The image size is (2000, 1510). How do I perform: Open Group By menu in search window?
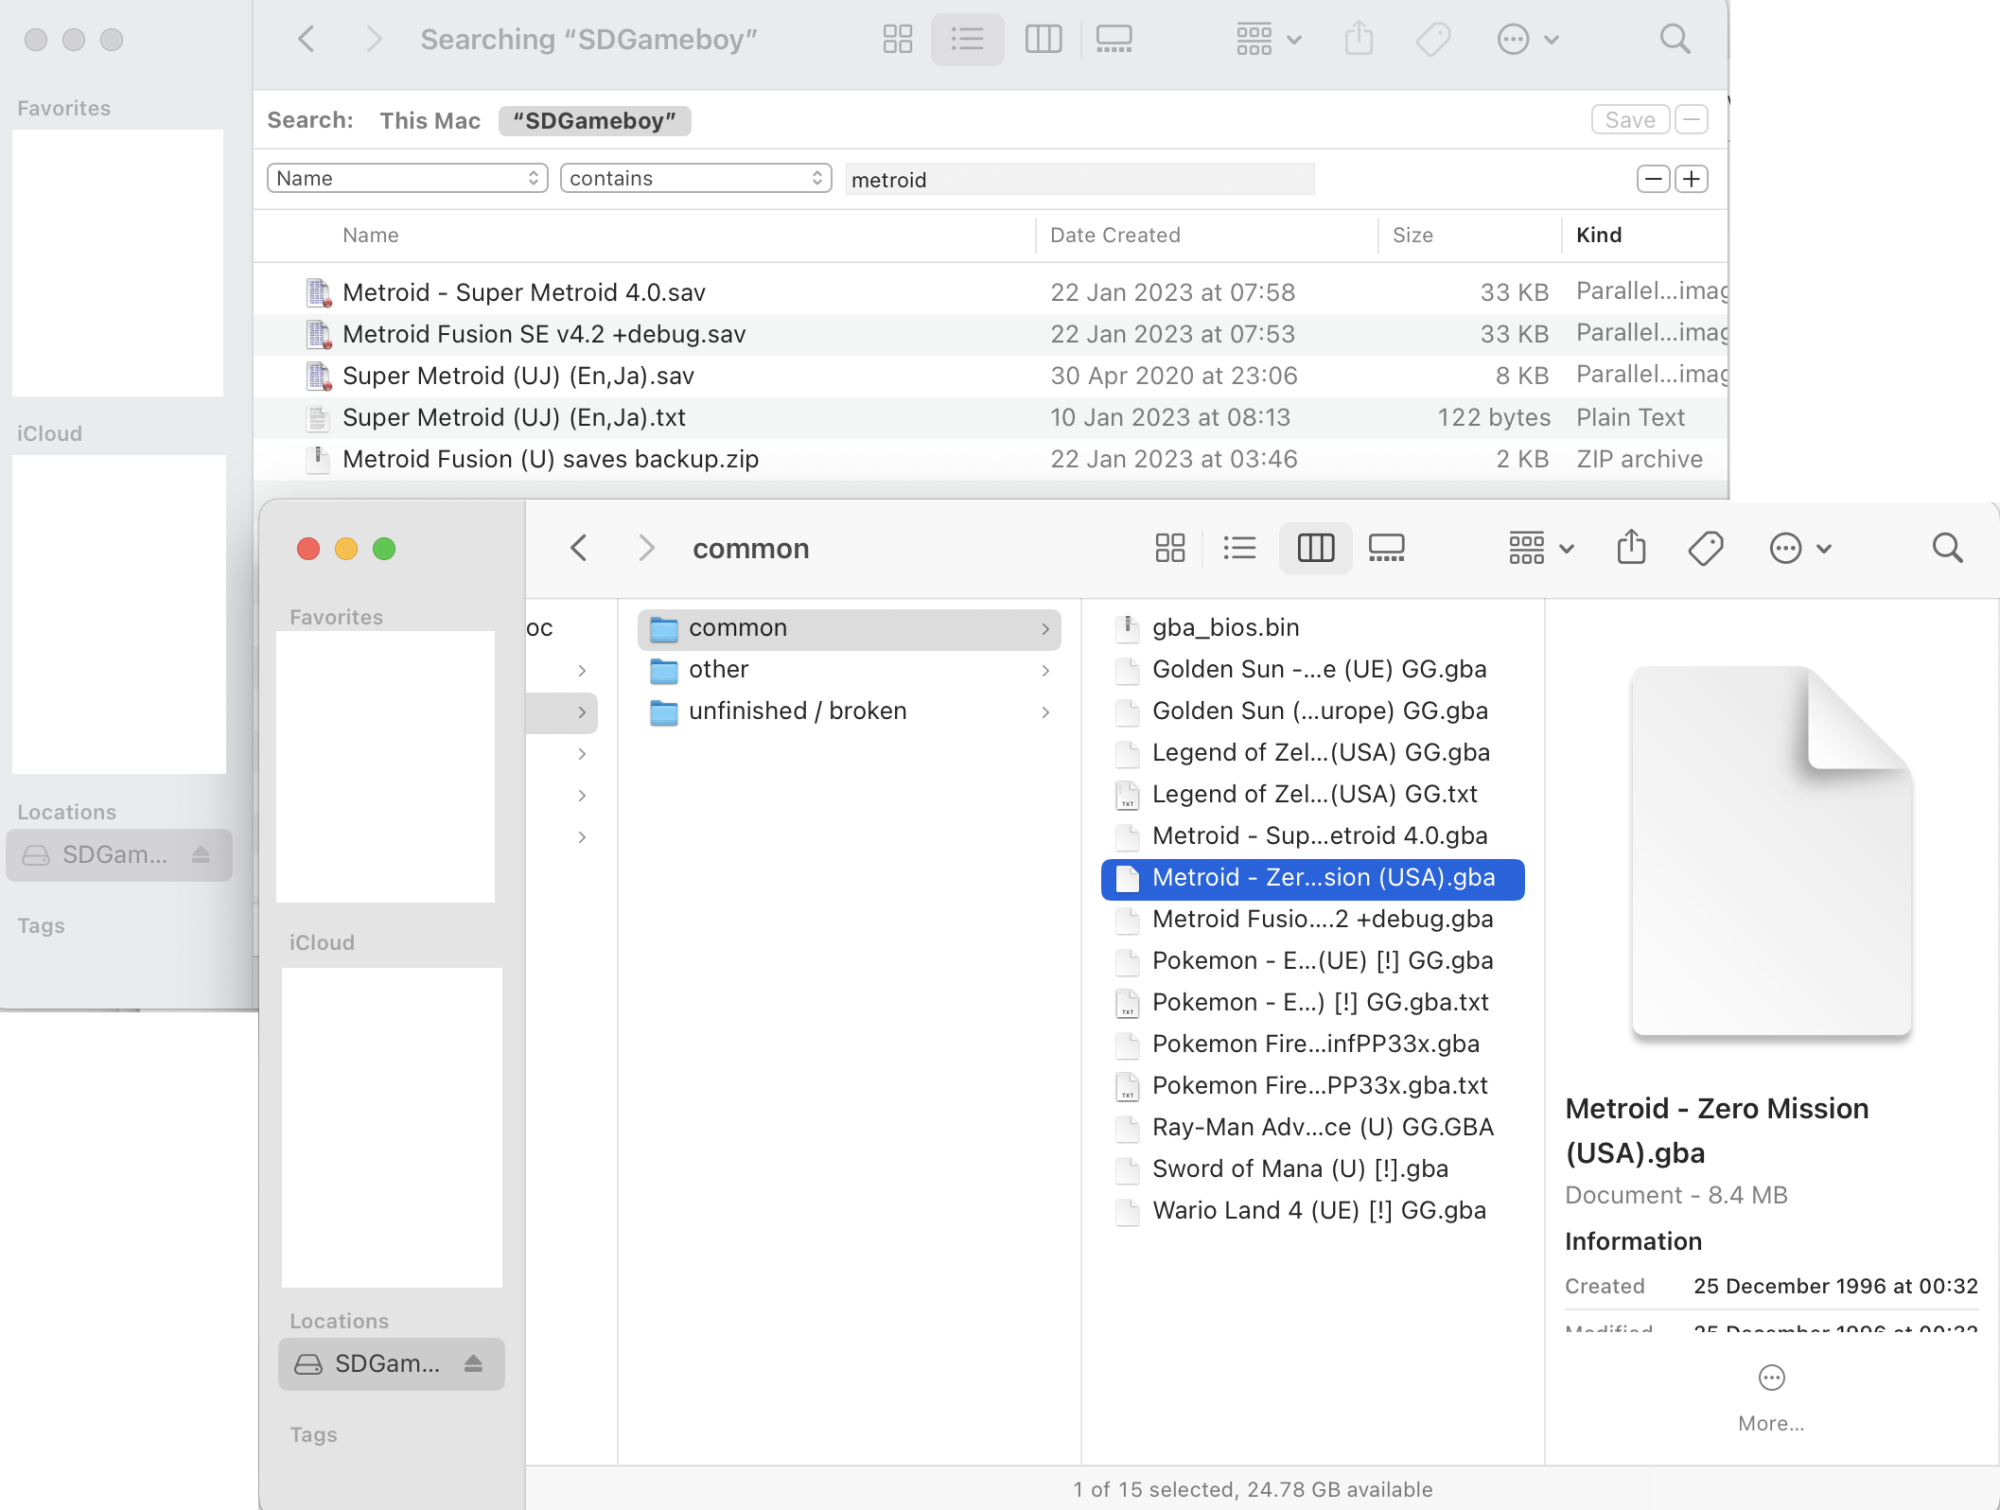[x=1268, y=39]
